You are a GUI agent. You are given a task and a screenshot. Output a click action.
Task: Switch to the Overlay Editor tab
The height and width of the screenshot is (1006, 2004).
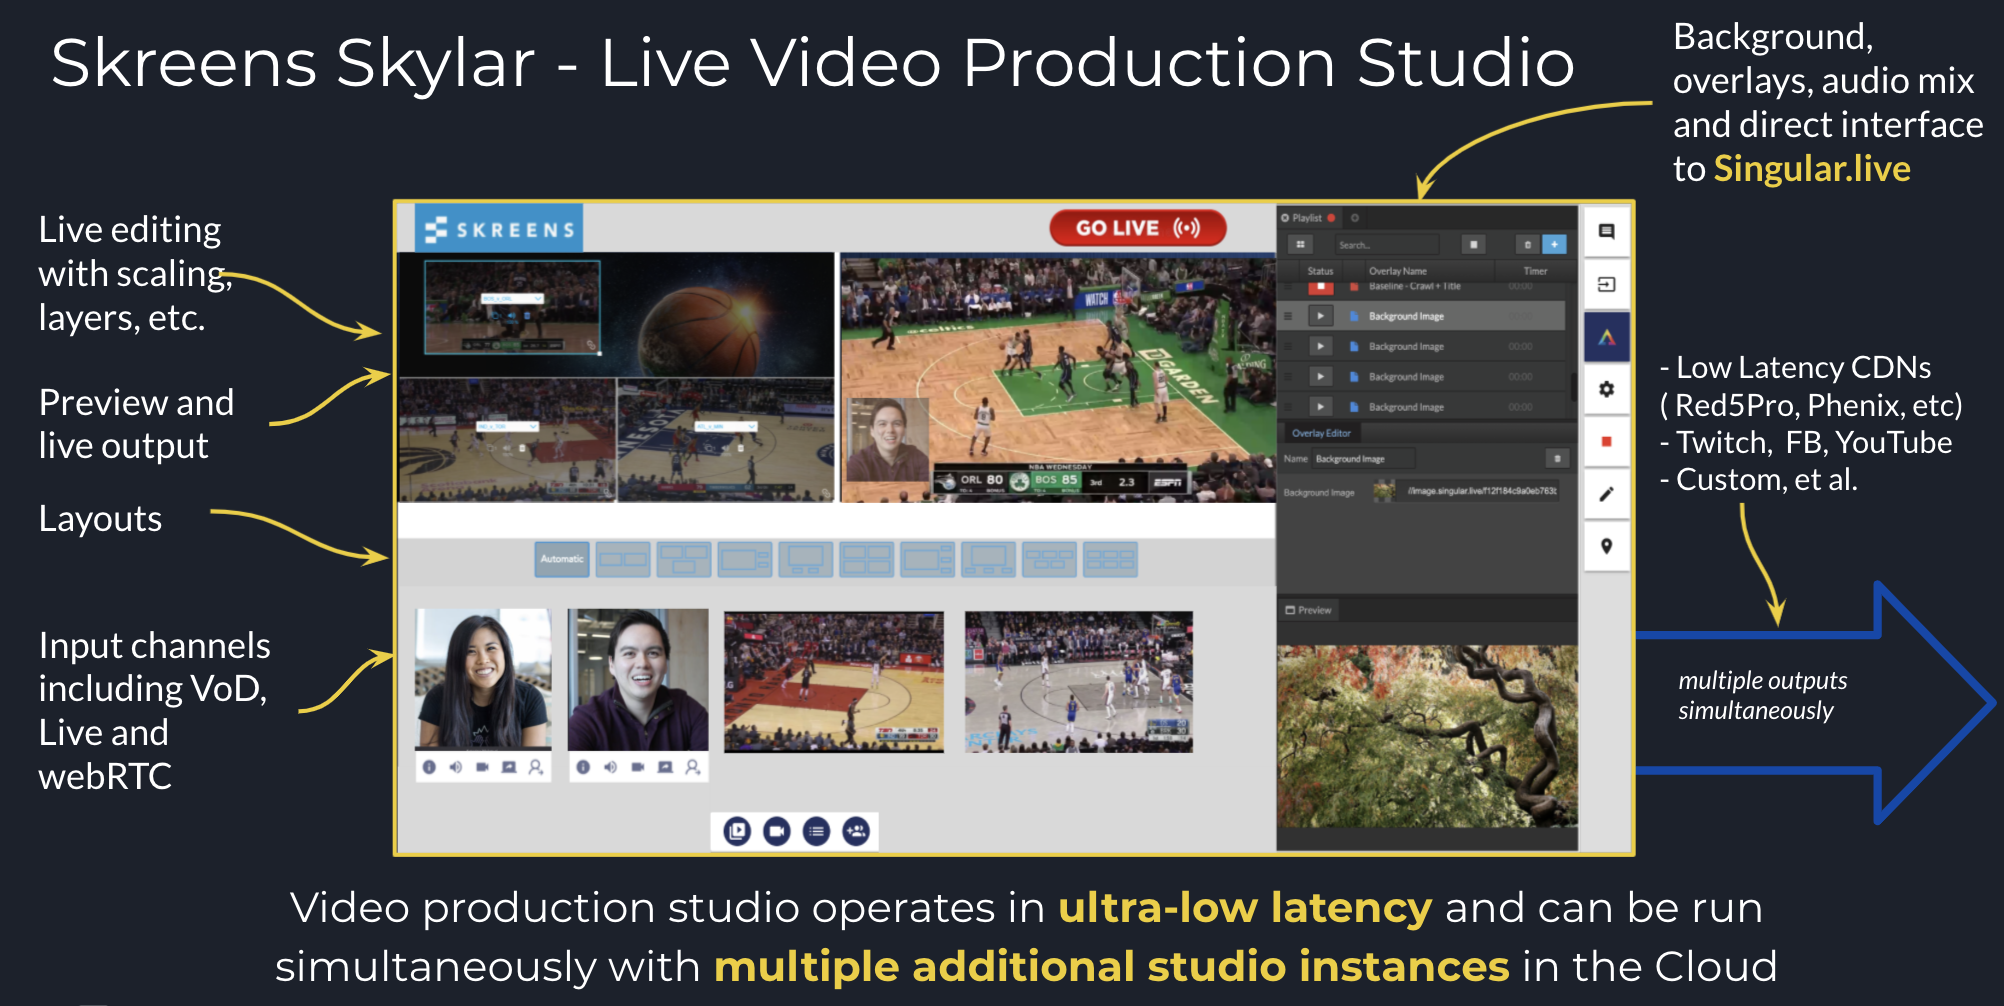(1321, 433)
